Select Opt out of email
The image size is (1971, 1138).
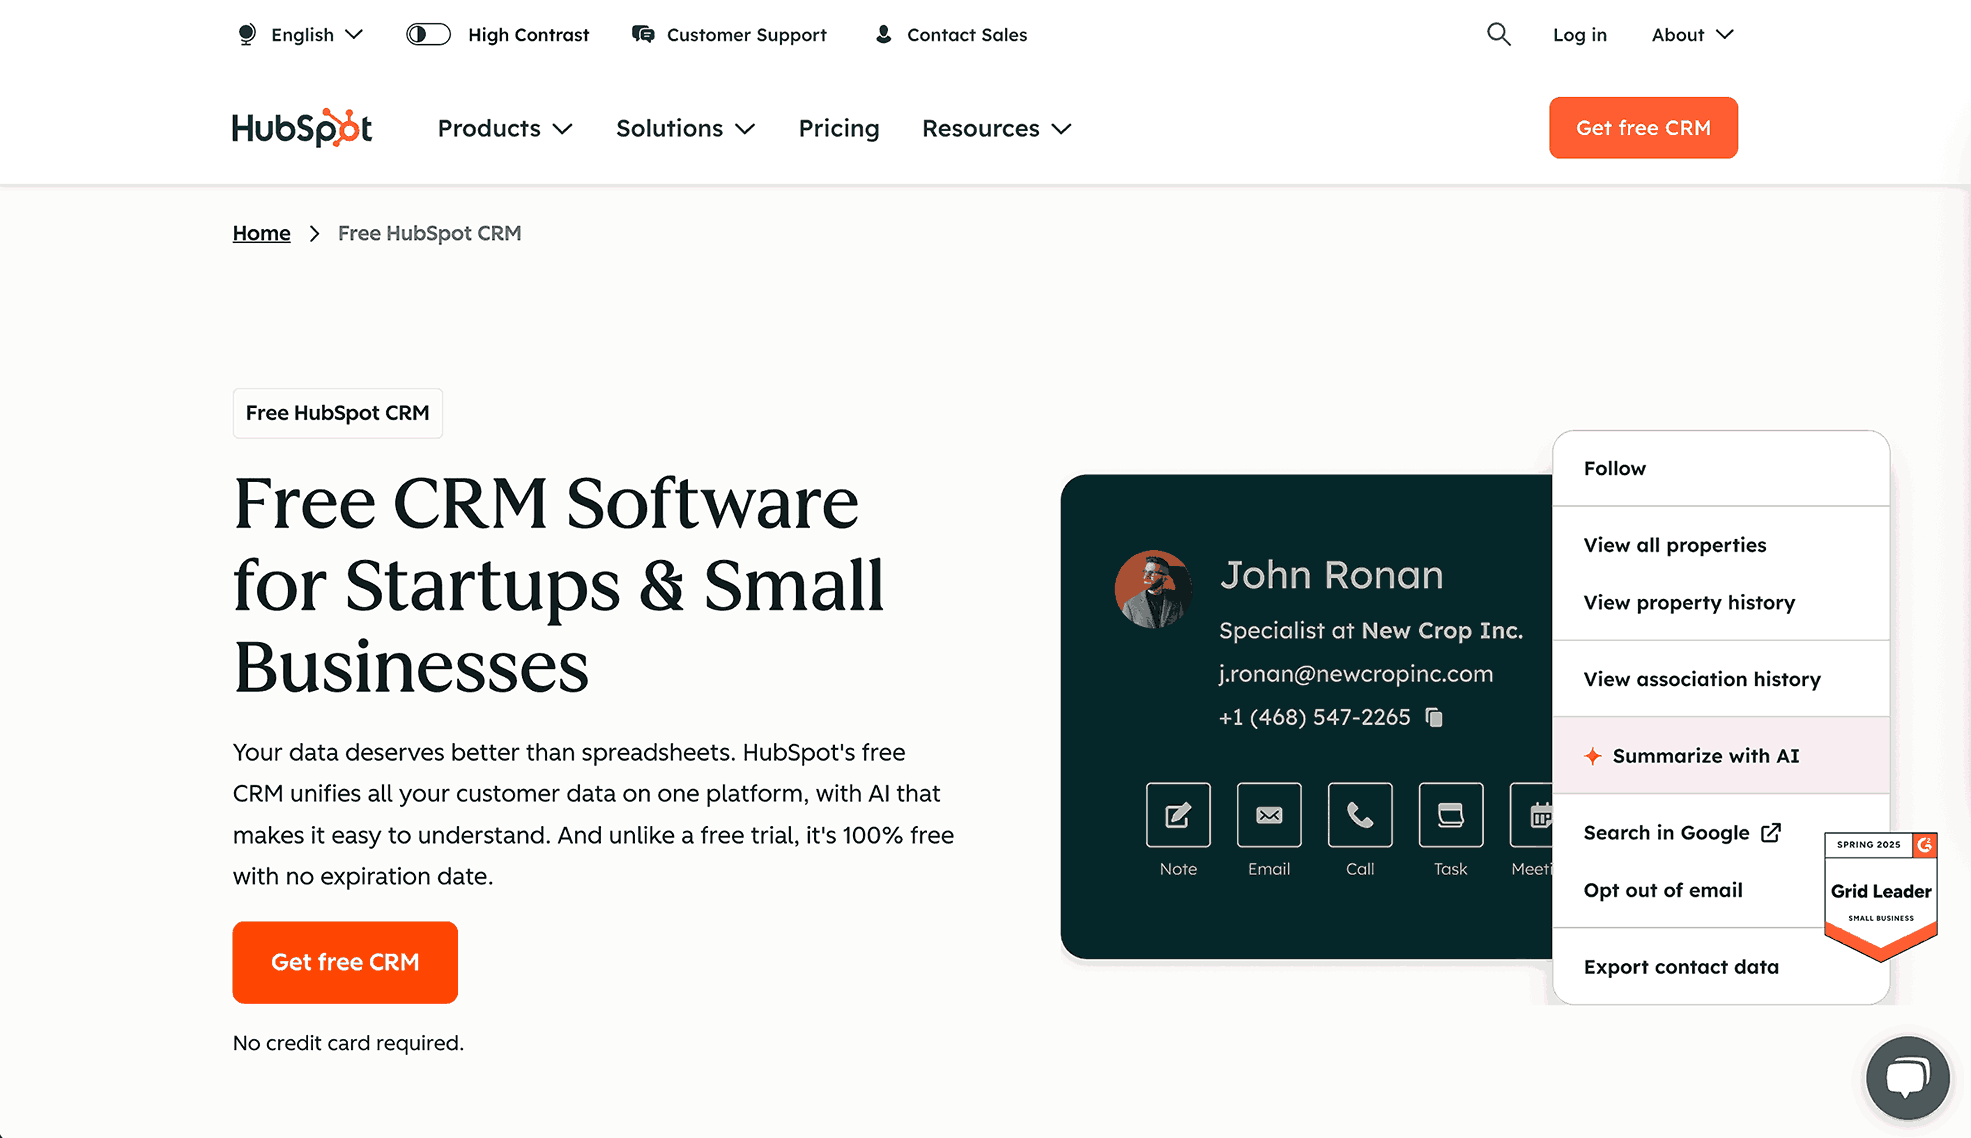(x=1663, y=890)
